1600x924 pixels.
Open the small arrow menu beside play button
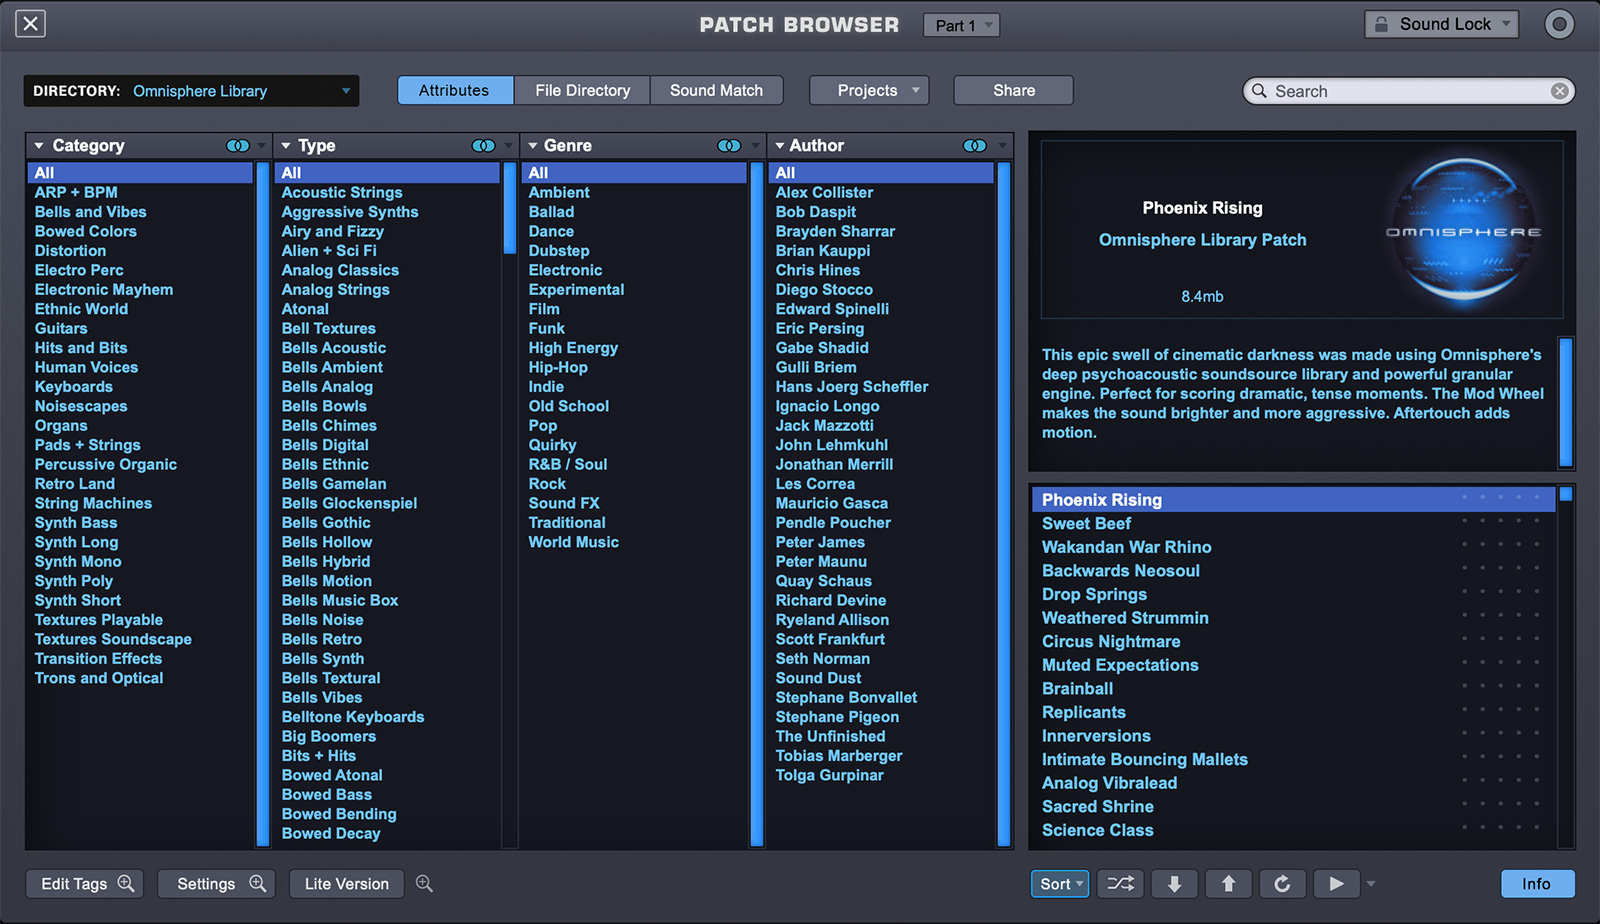(1371, 884)
